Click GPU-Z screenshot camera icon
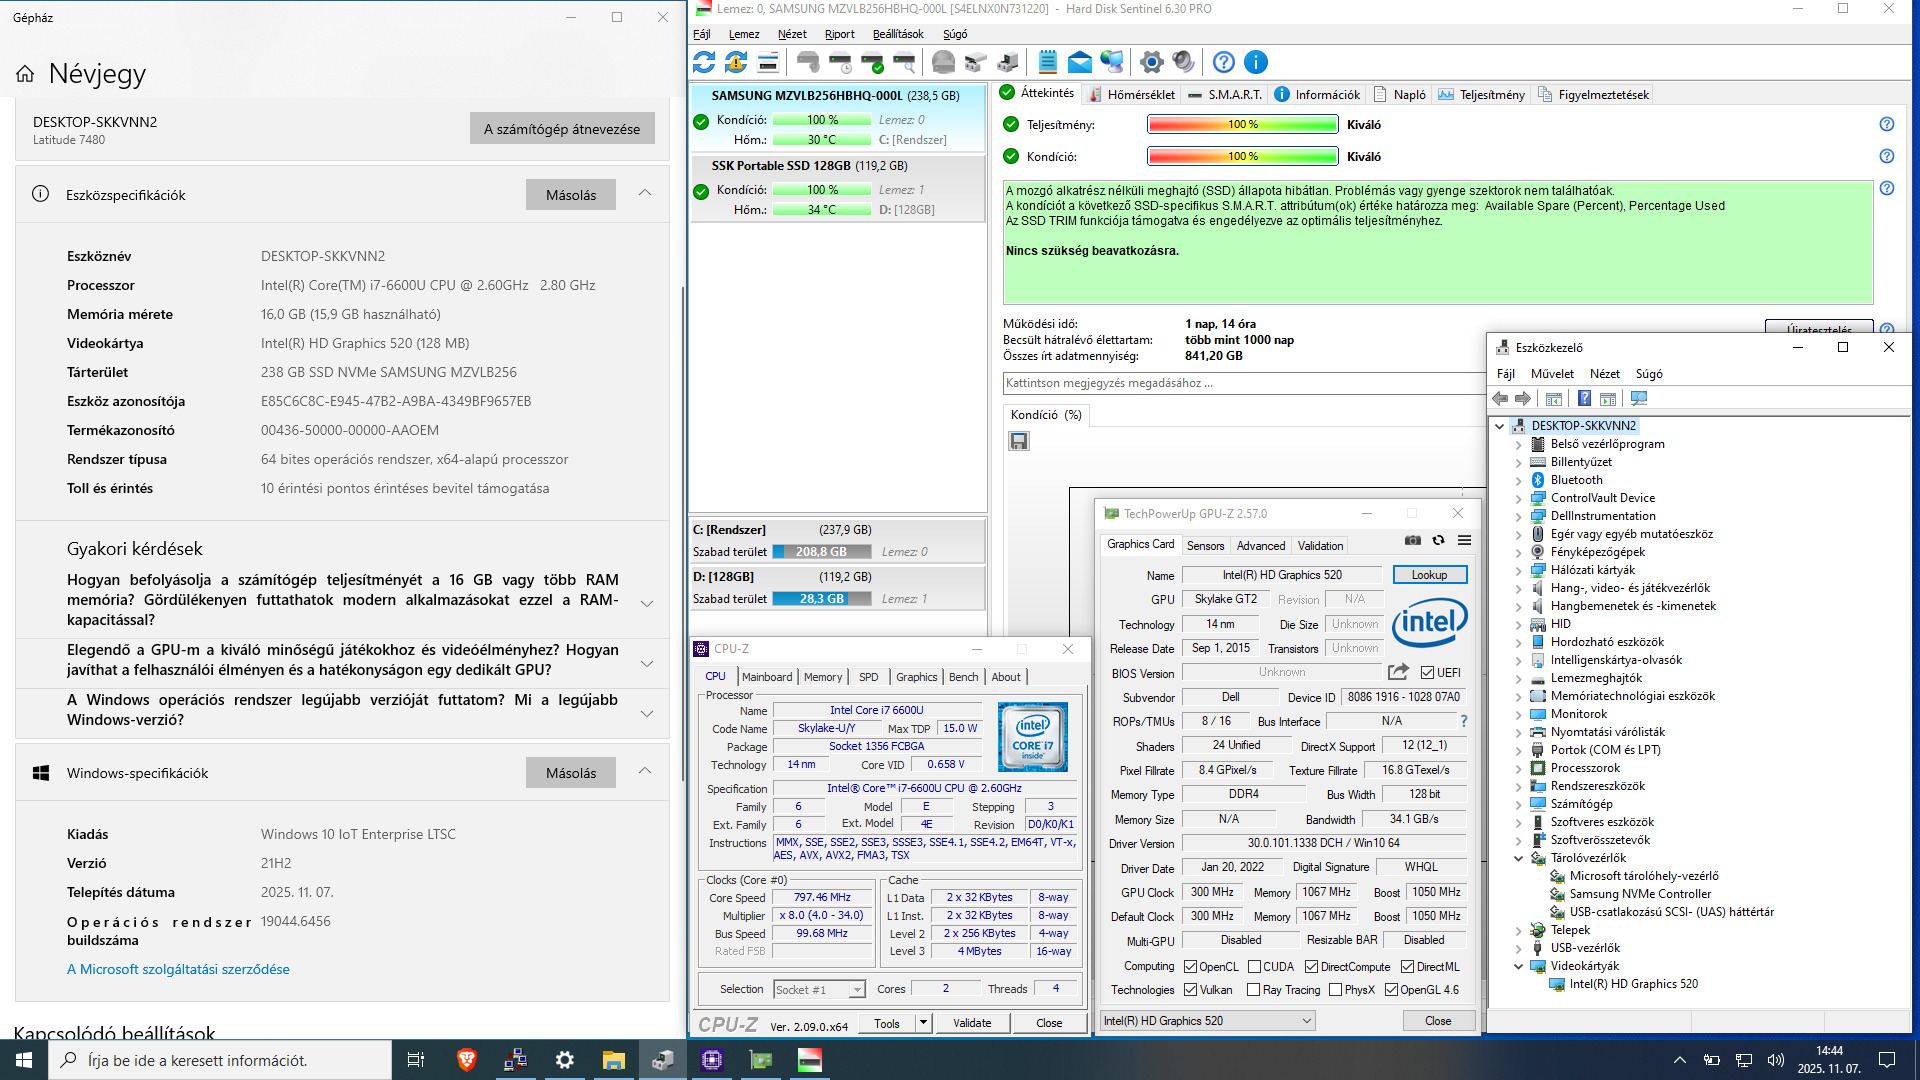This screenshot has width=1920, height=1080. tap(1412, 540)
